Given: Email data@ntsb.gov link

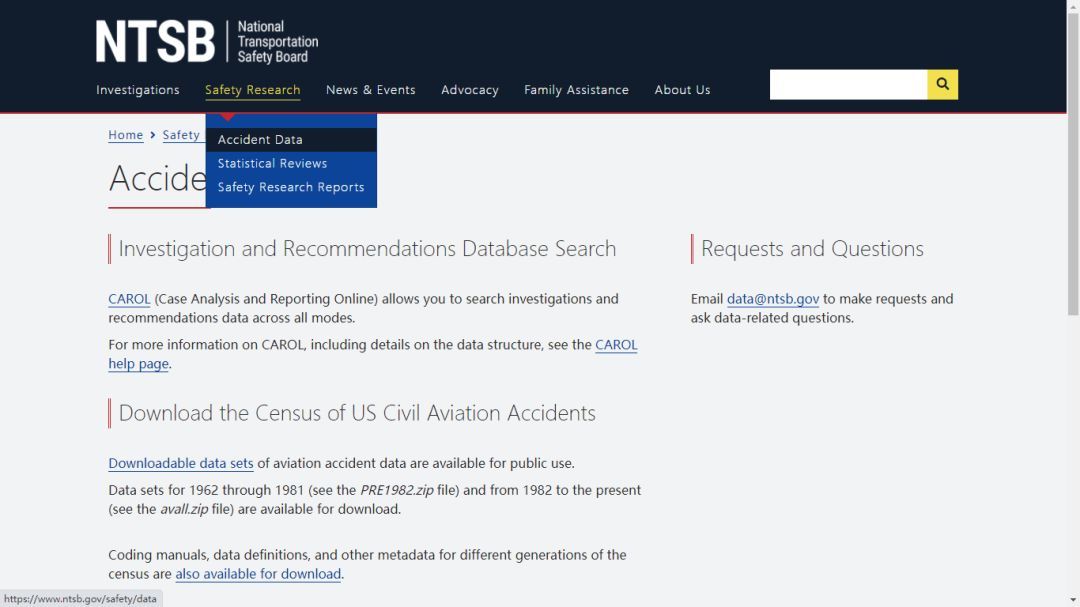Looking at the screenshot, I should [773, 299].
